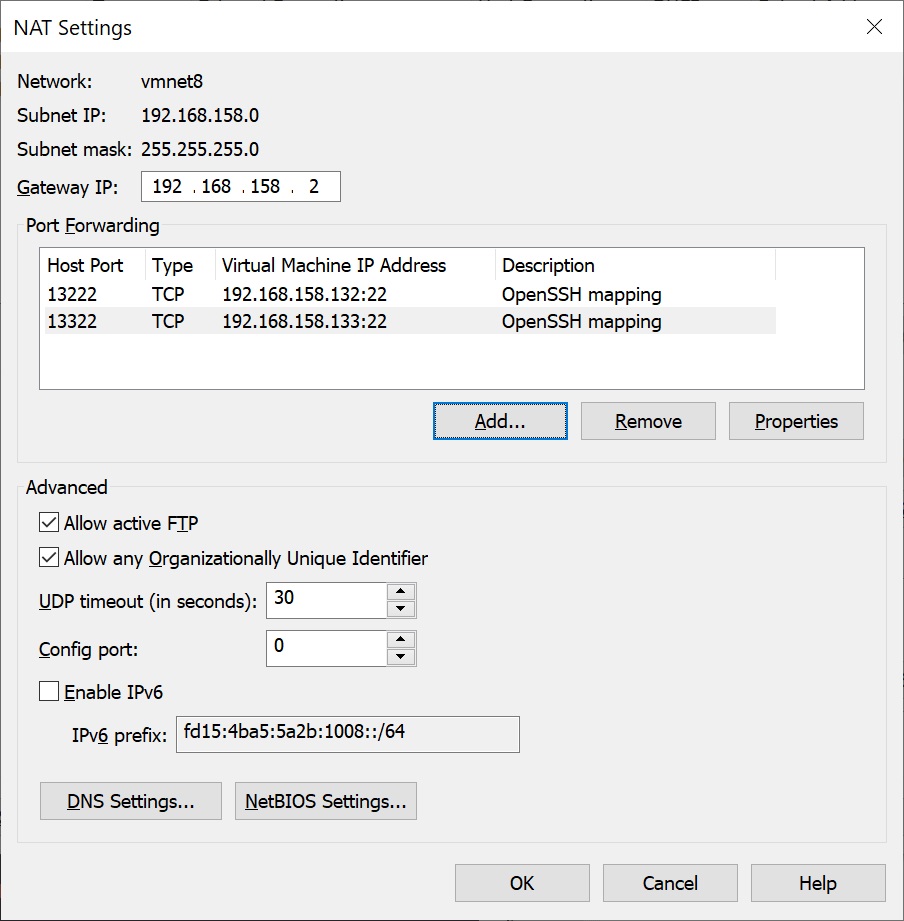
Task: Cancel the NAT Settings dialog
Action: [669, 883]
